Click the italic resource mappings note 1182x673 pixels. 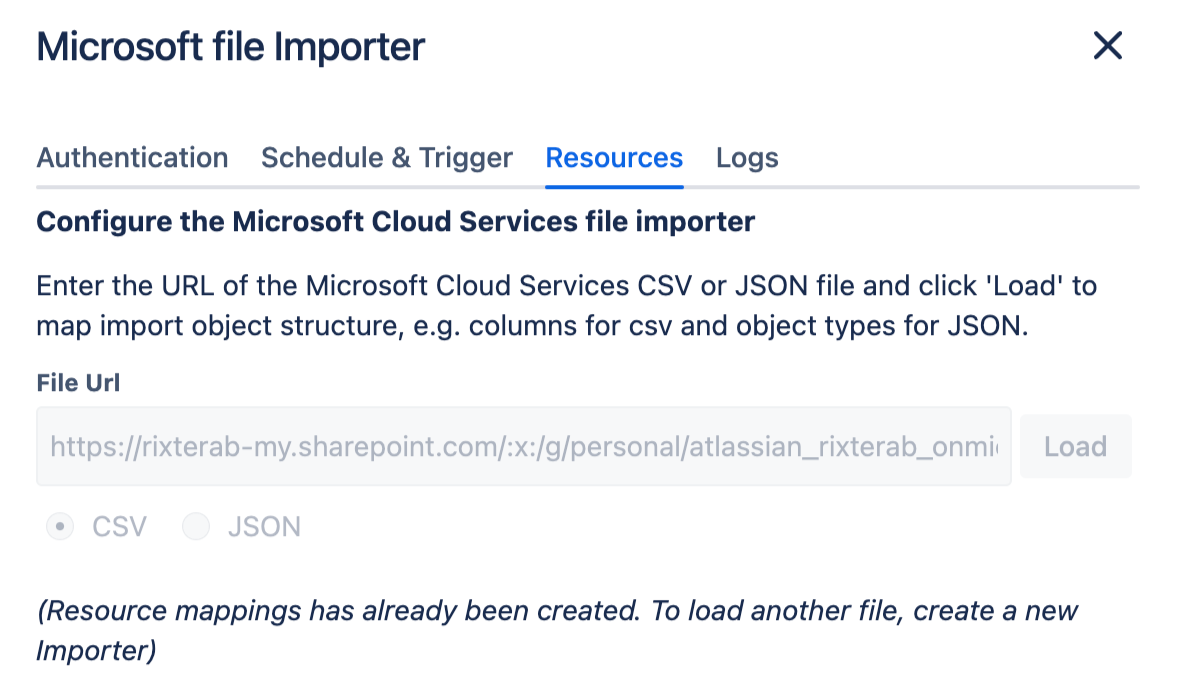coord(556,611)
